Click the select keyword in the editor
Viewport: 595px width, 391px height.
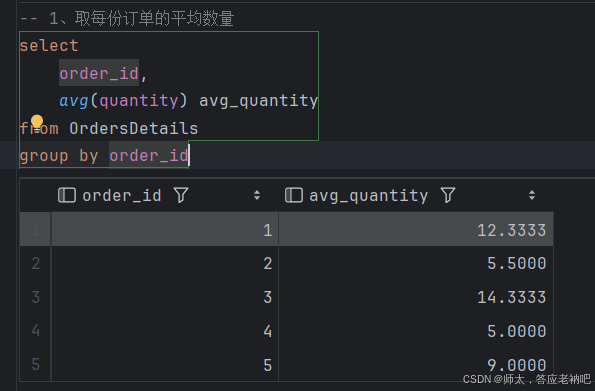click(x=49, y=46)
